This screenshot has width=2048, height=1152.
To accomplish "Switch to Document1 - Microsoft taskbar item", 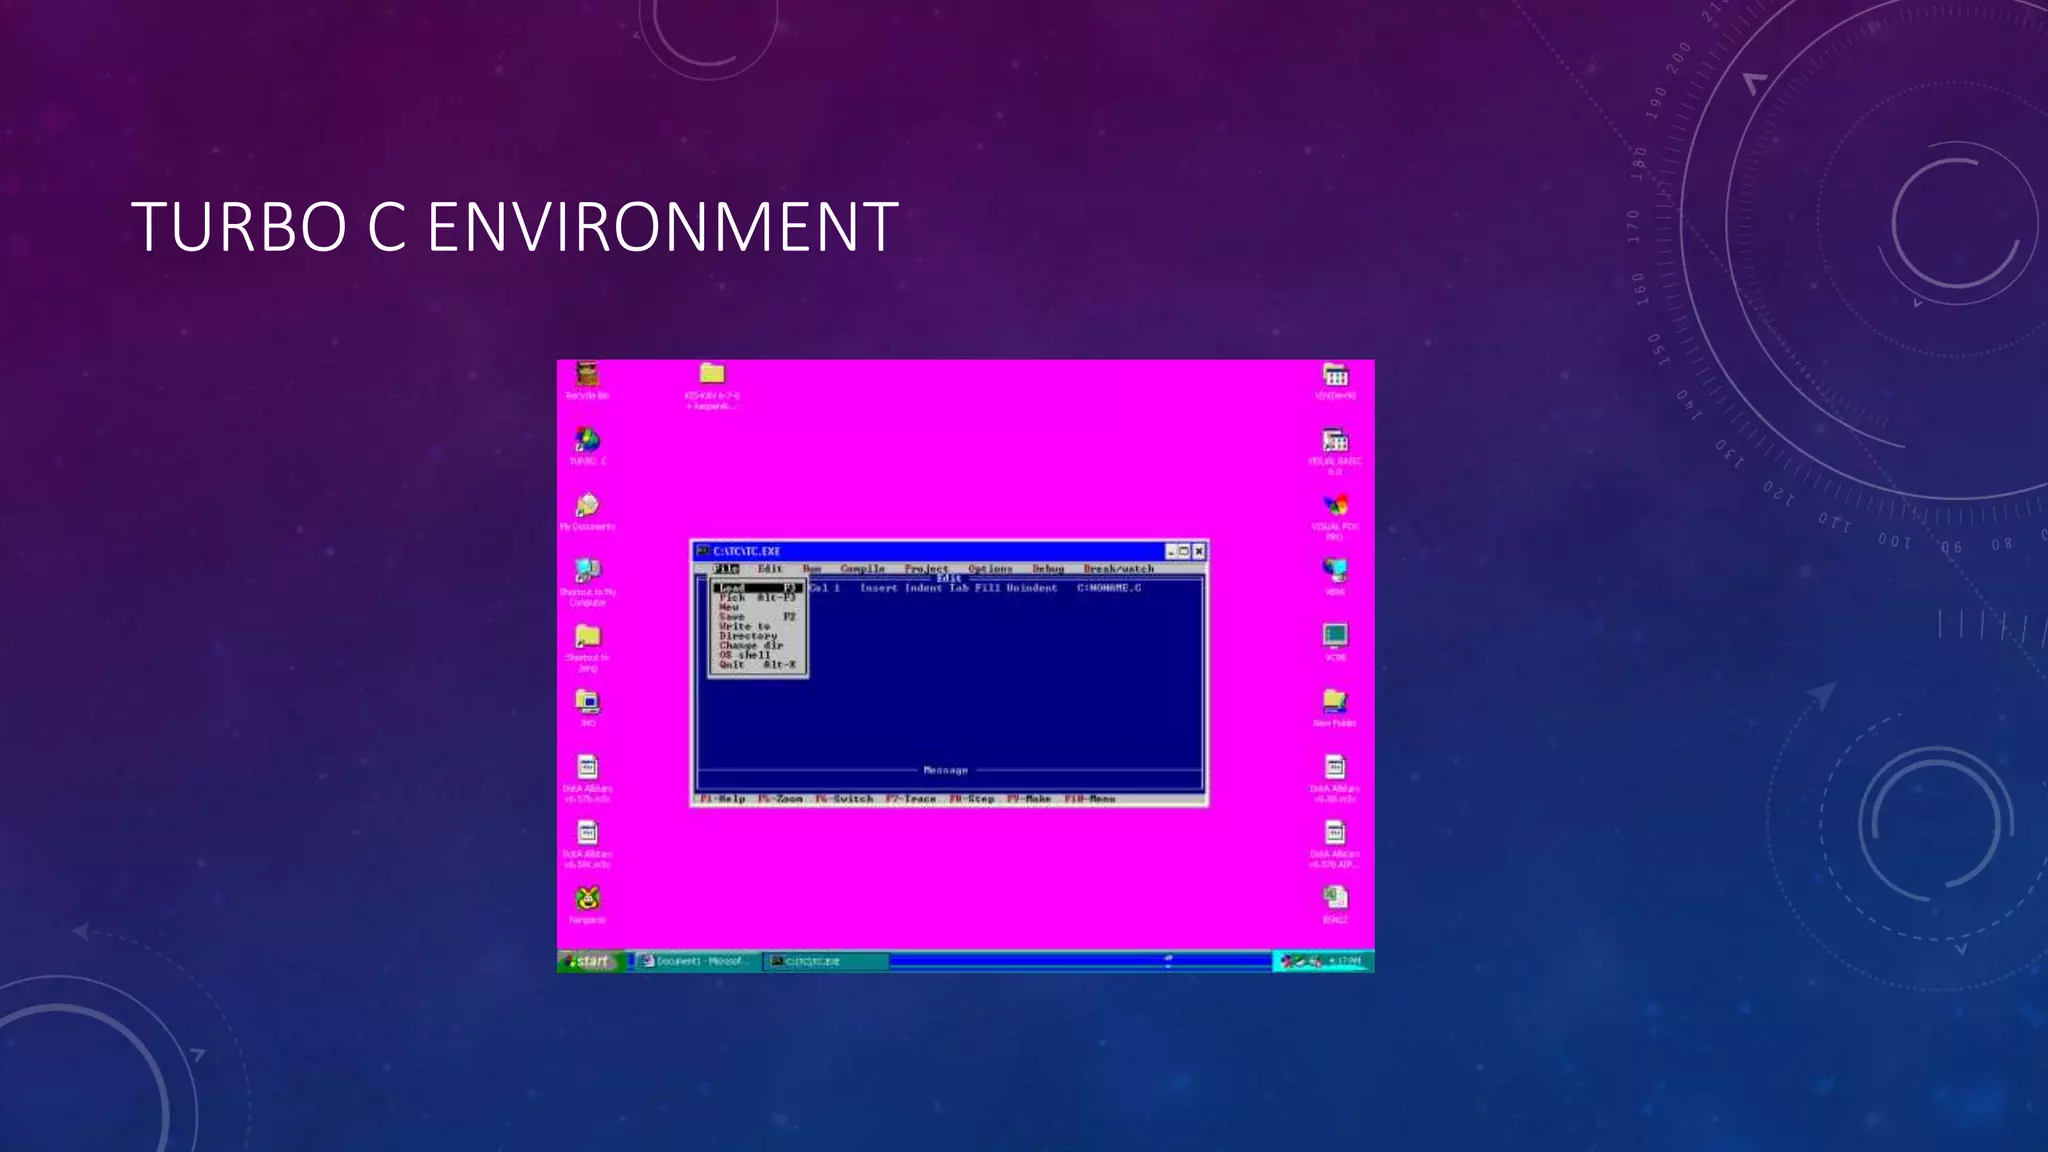I will coord(696,961).
